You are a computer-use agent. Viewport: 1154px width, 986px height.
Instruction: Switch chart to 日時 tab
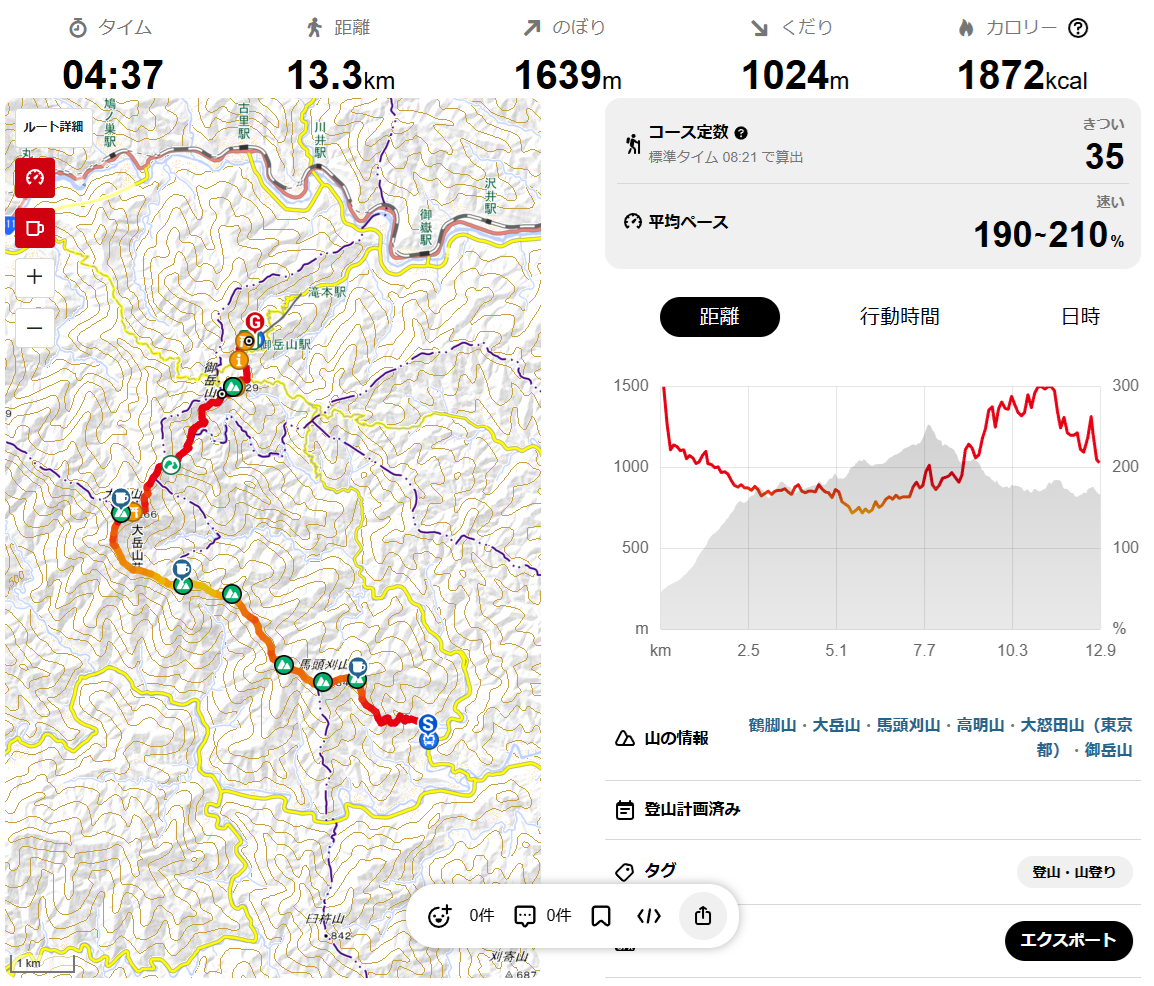pyautogui.click(x=1080, y=317)
